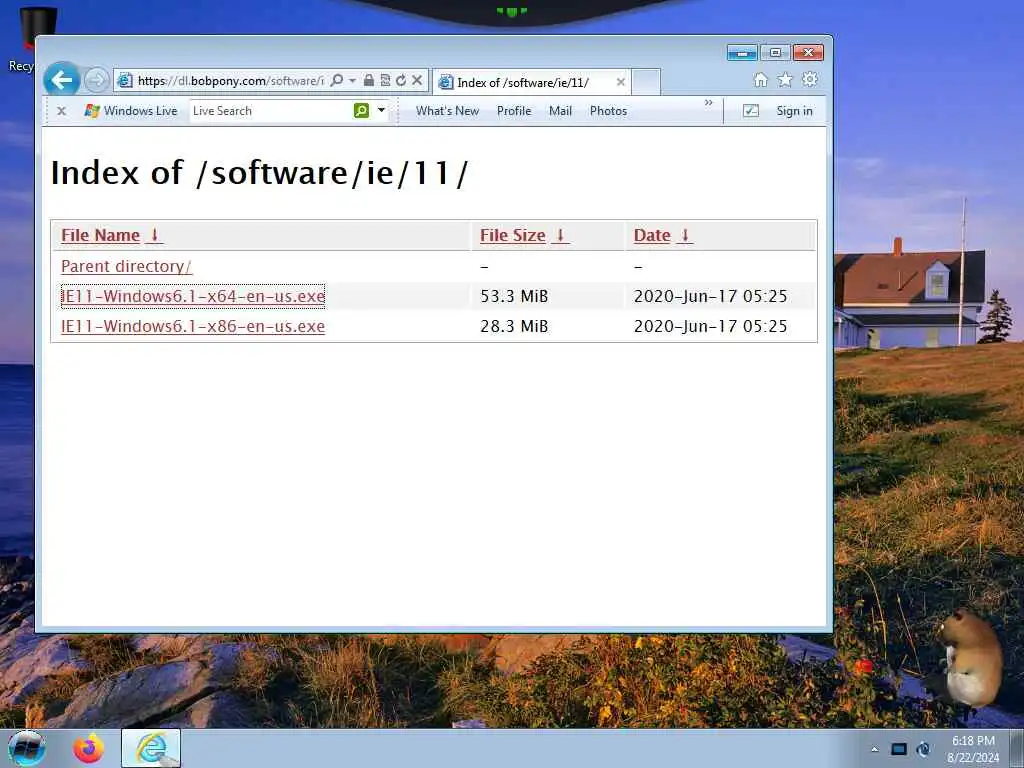Click into the Live Search box
The height and width of the screenshot is (768, 1024).
point(271,111)
